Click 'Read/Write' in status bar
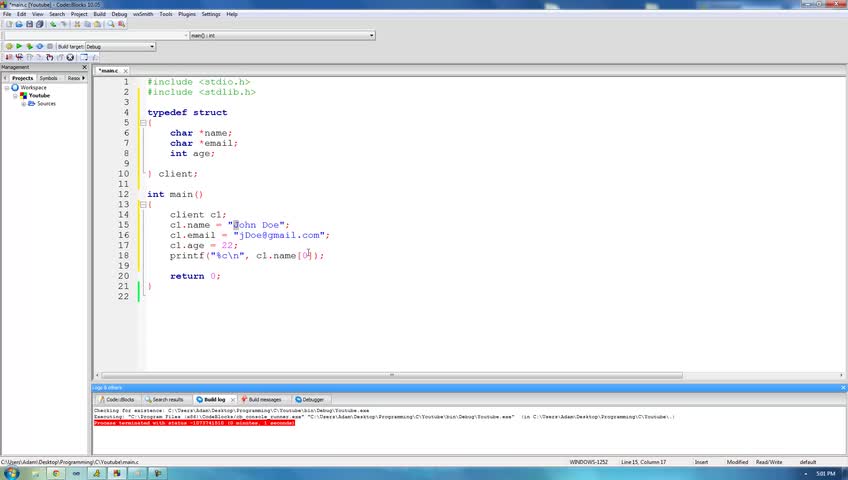Viewport: 848px width, 480px height. click(x=768, y=462)
